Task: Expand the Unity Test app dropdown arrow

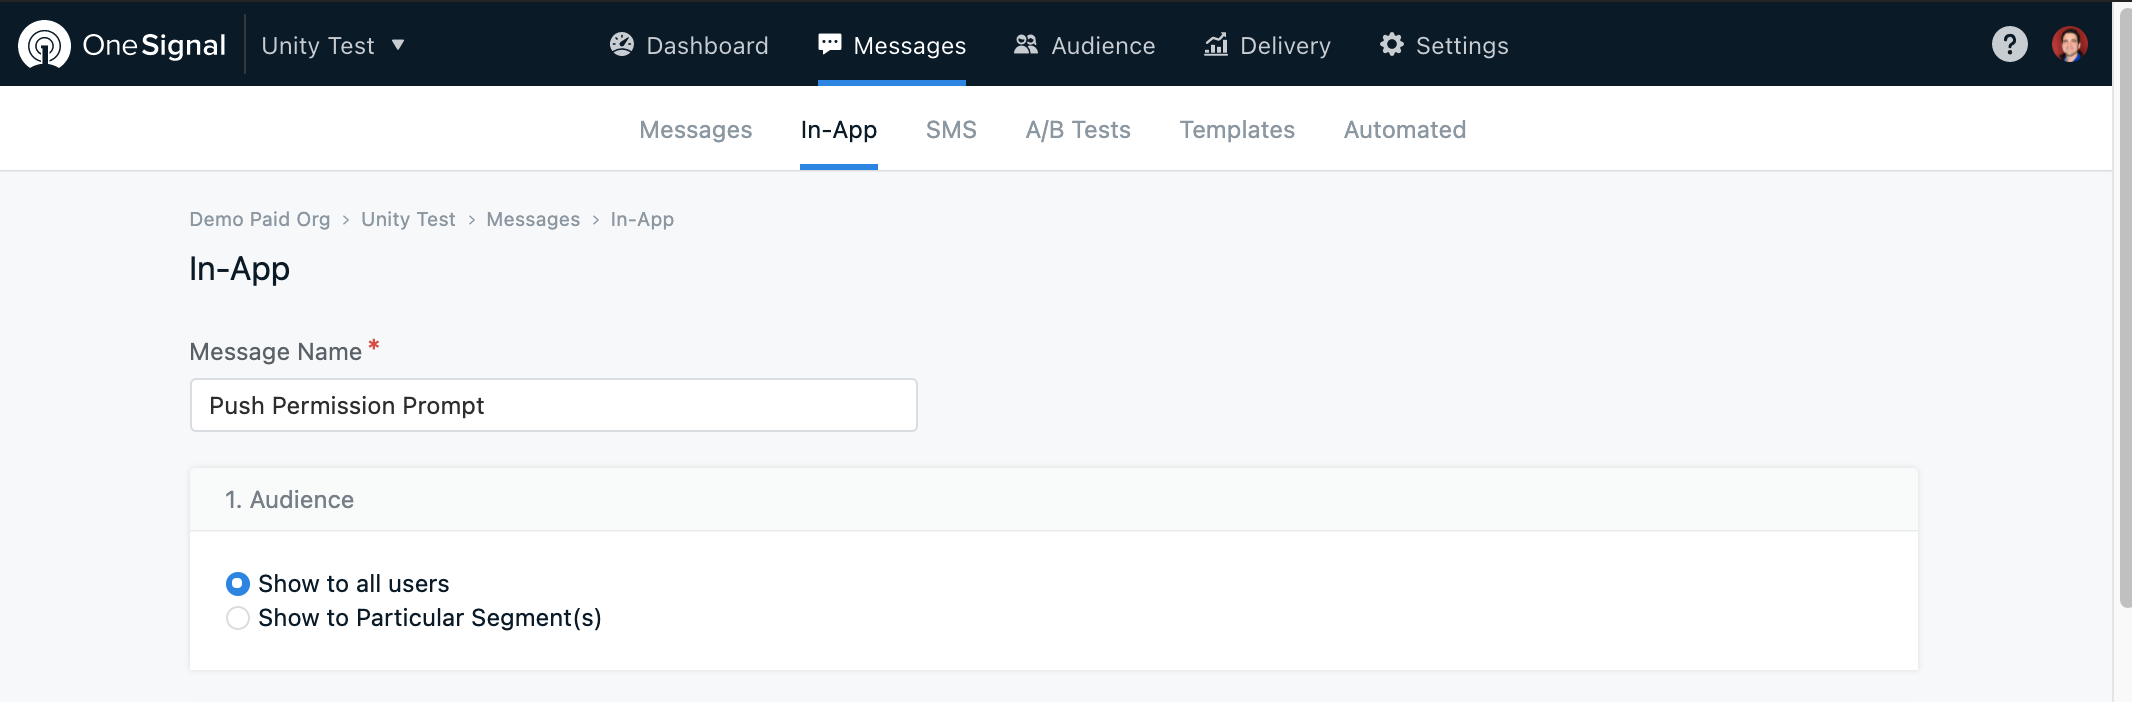Action: tap(398, 45)
